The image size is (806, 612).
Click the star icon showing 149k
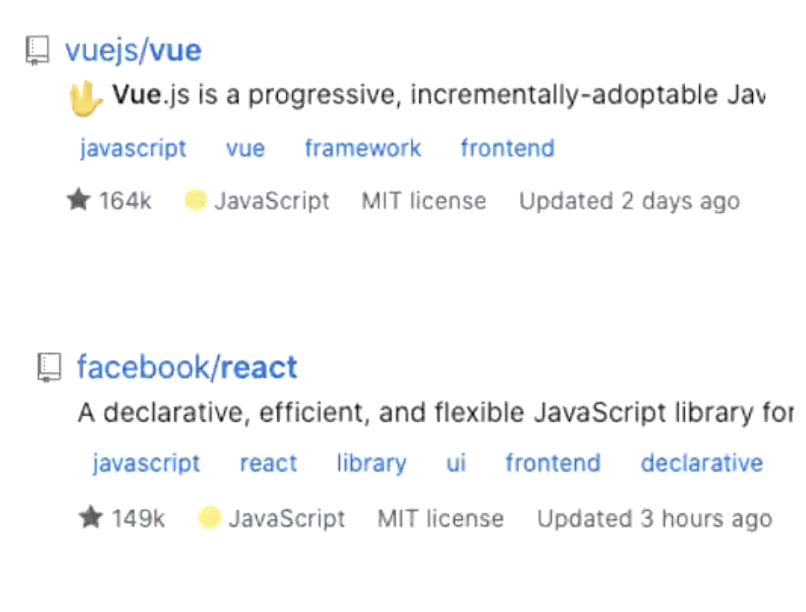click(91, 518)
